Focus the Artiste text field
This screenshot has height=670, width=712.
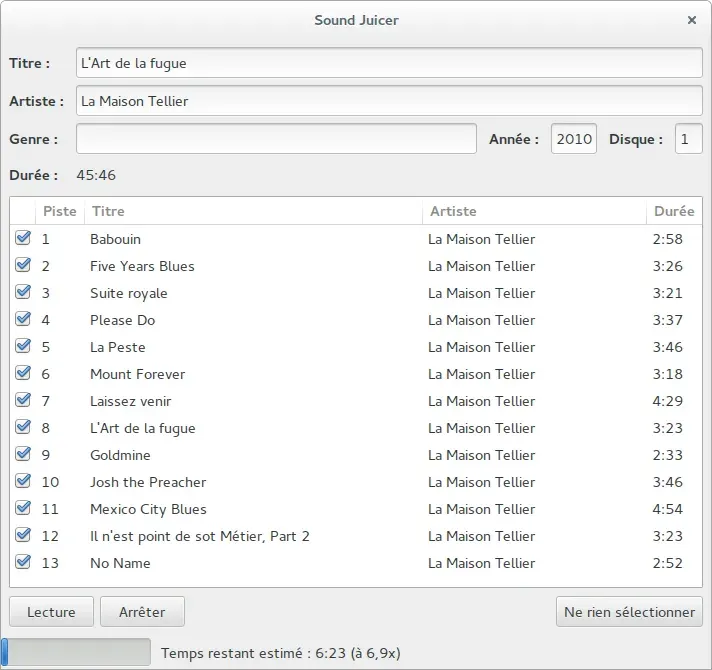[x=389, y=101]
